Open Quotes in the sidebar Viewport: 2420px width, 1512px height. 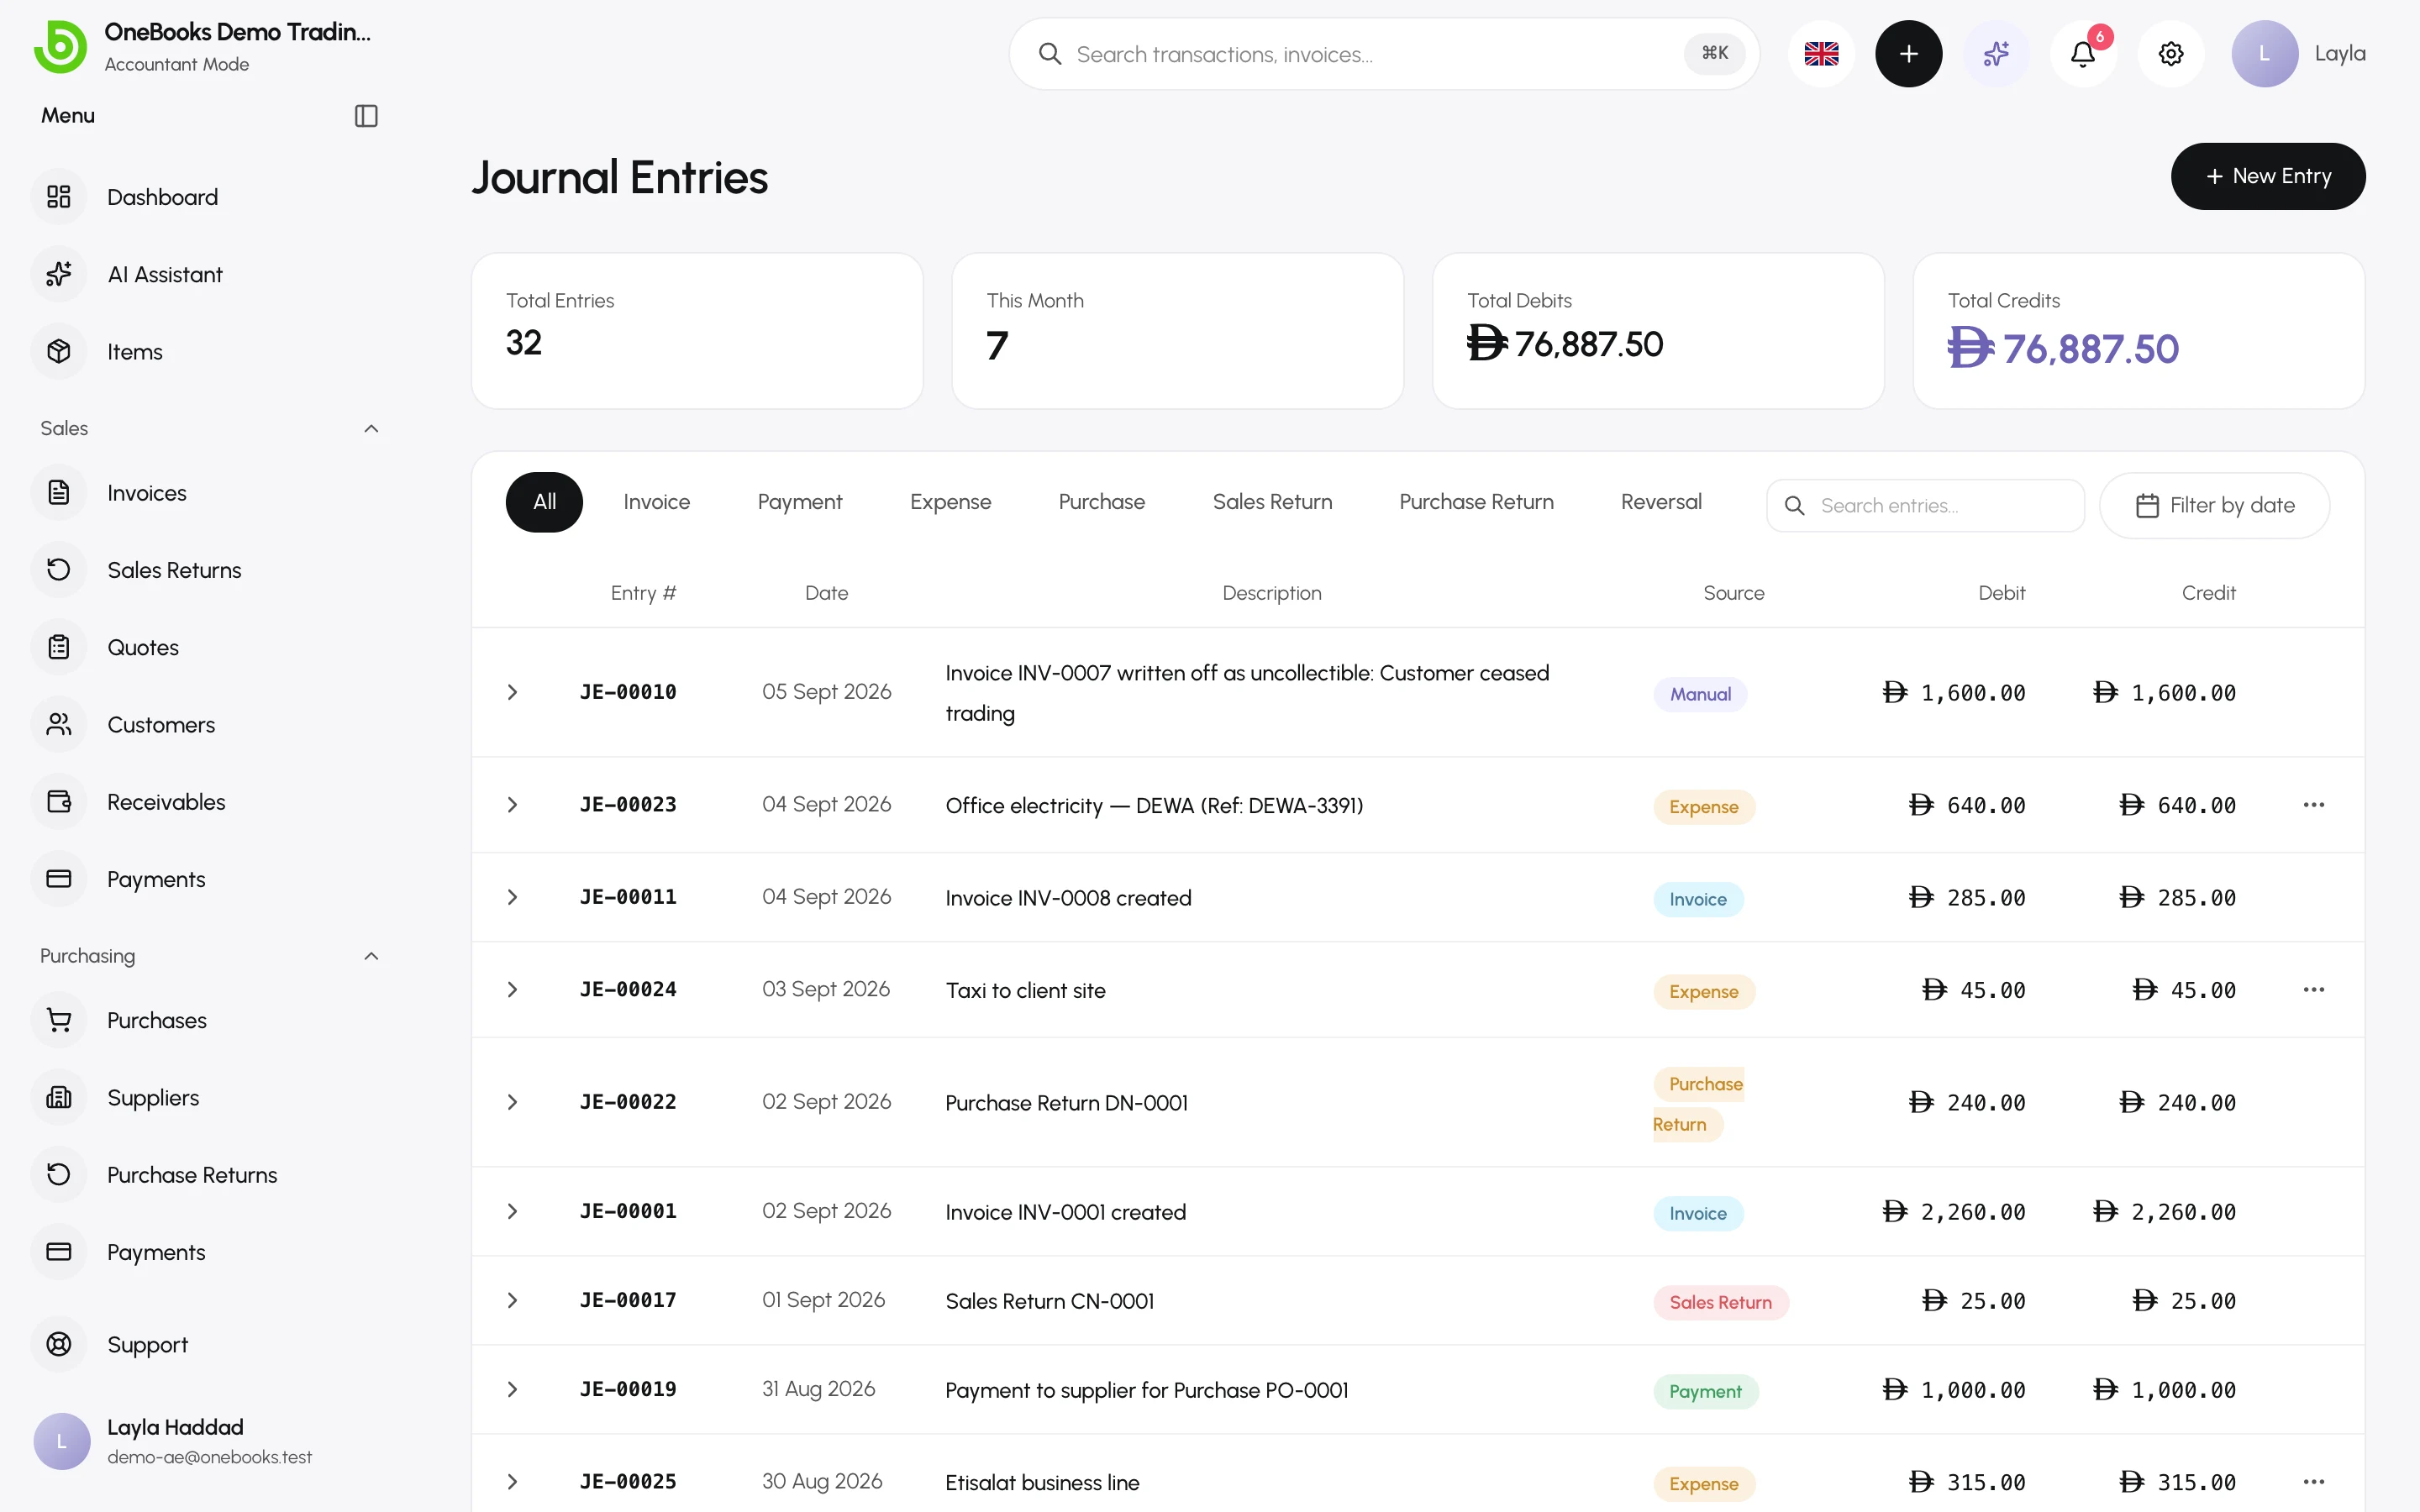click(205, 647)
